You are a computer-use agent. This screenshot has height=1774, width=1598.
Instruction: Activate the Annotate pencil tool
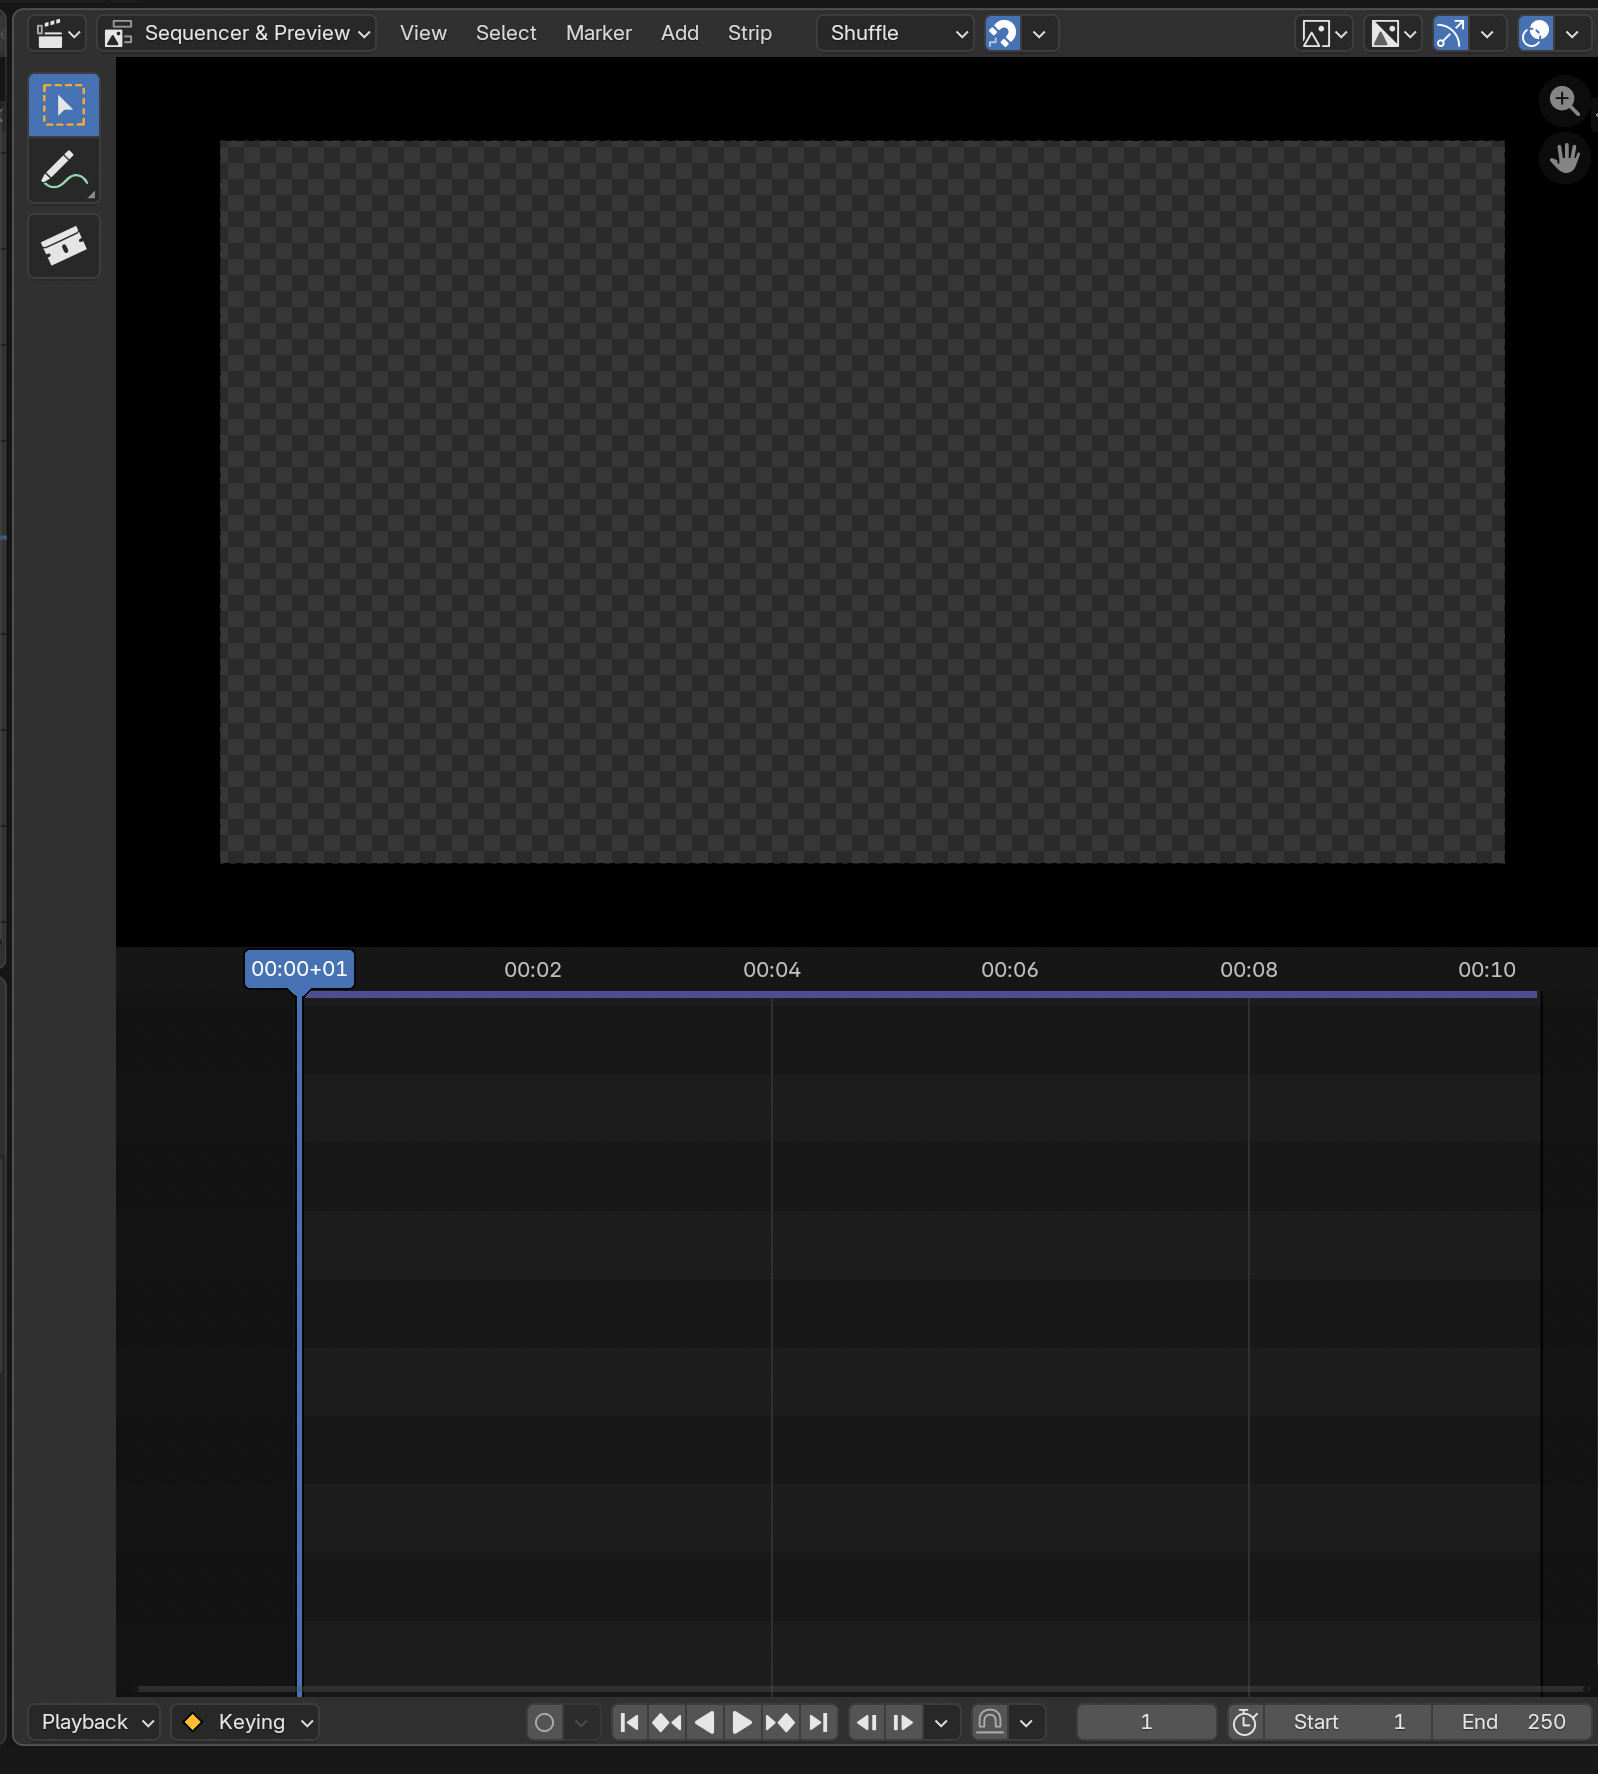64,172
